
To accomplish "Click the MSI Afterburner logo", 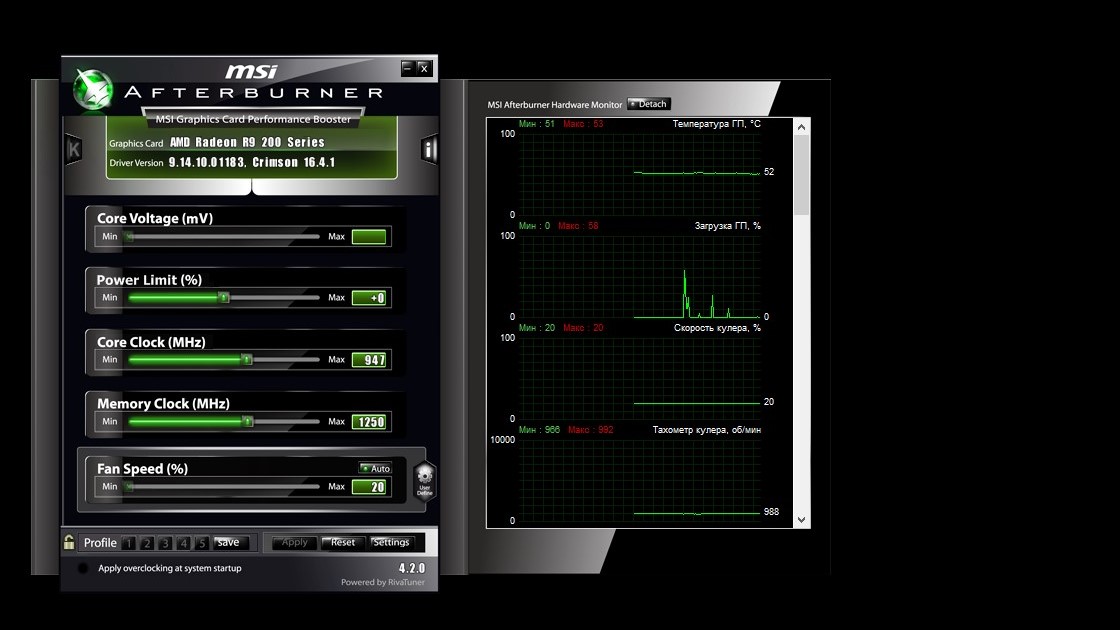I will point(93,90).
